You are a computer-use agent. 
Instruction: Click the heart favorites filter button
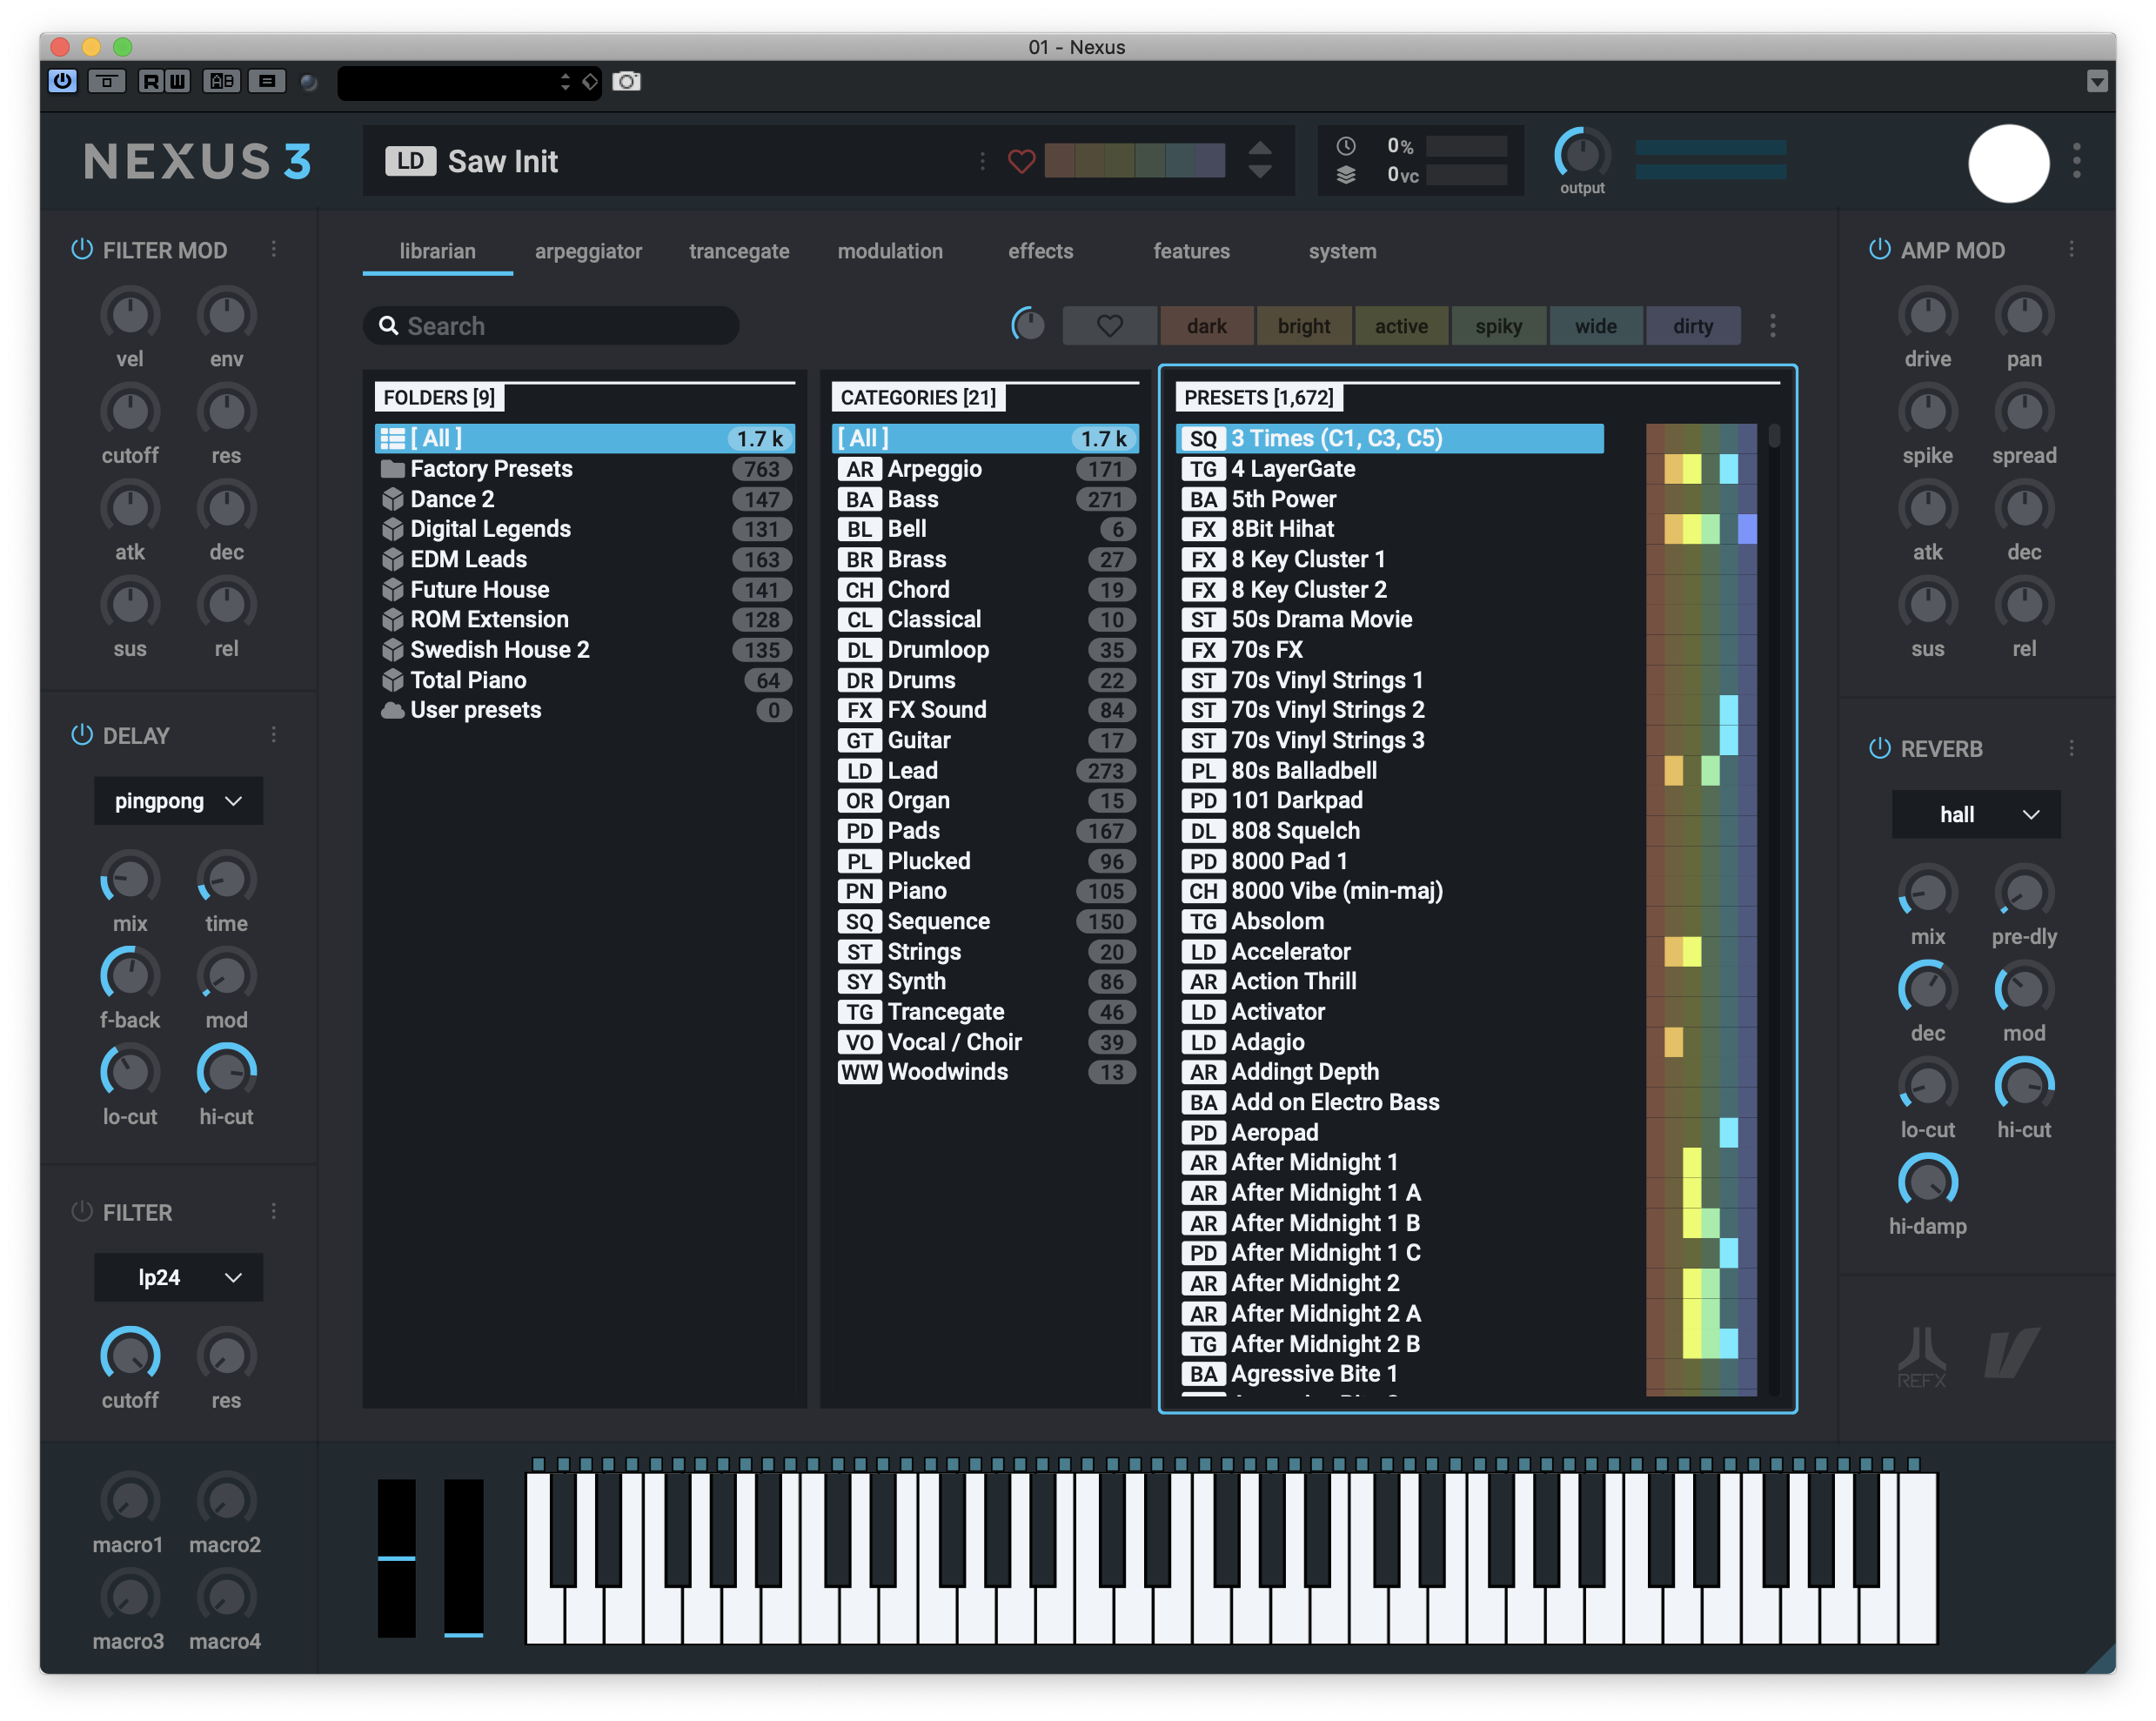pos(1109,326)
